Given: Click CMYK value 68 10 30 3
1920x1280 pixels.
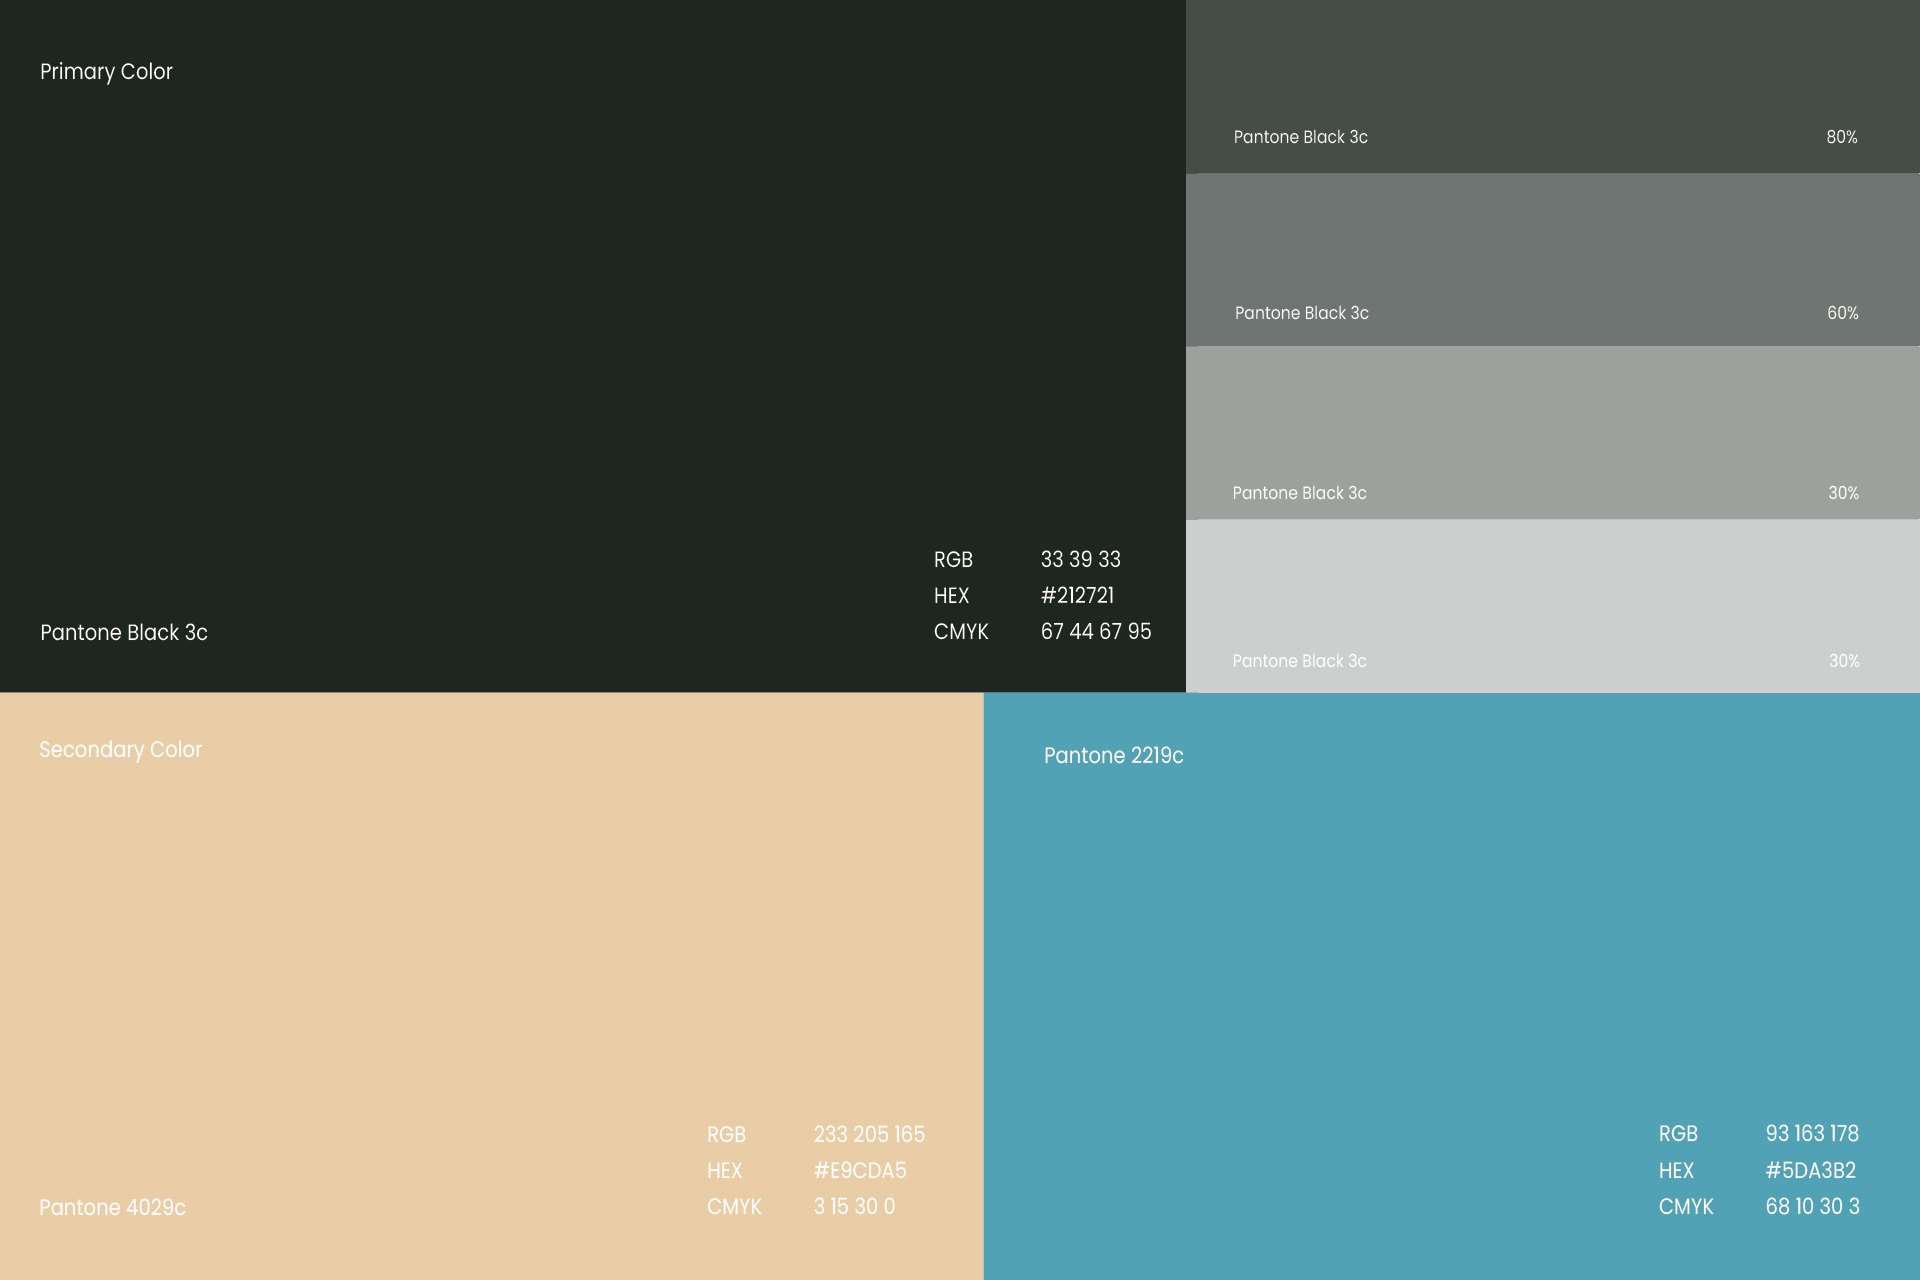Looking at the screenshot, I should tap(1812, 1207).
